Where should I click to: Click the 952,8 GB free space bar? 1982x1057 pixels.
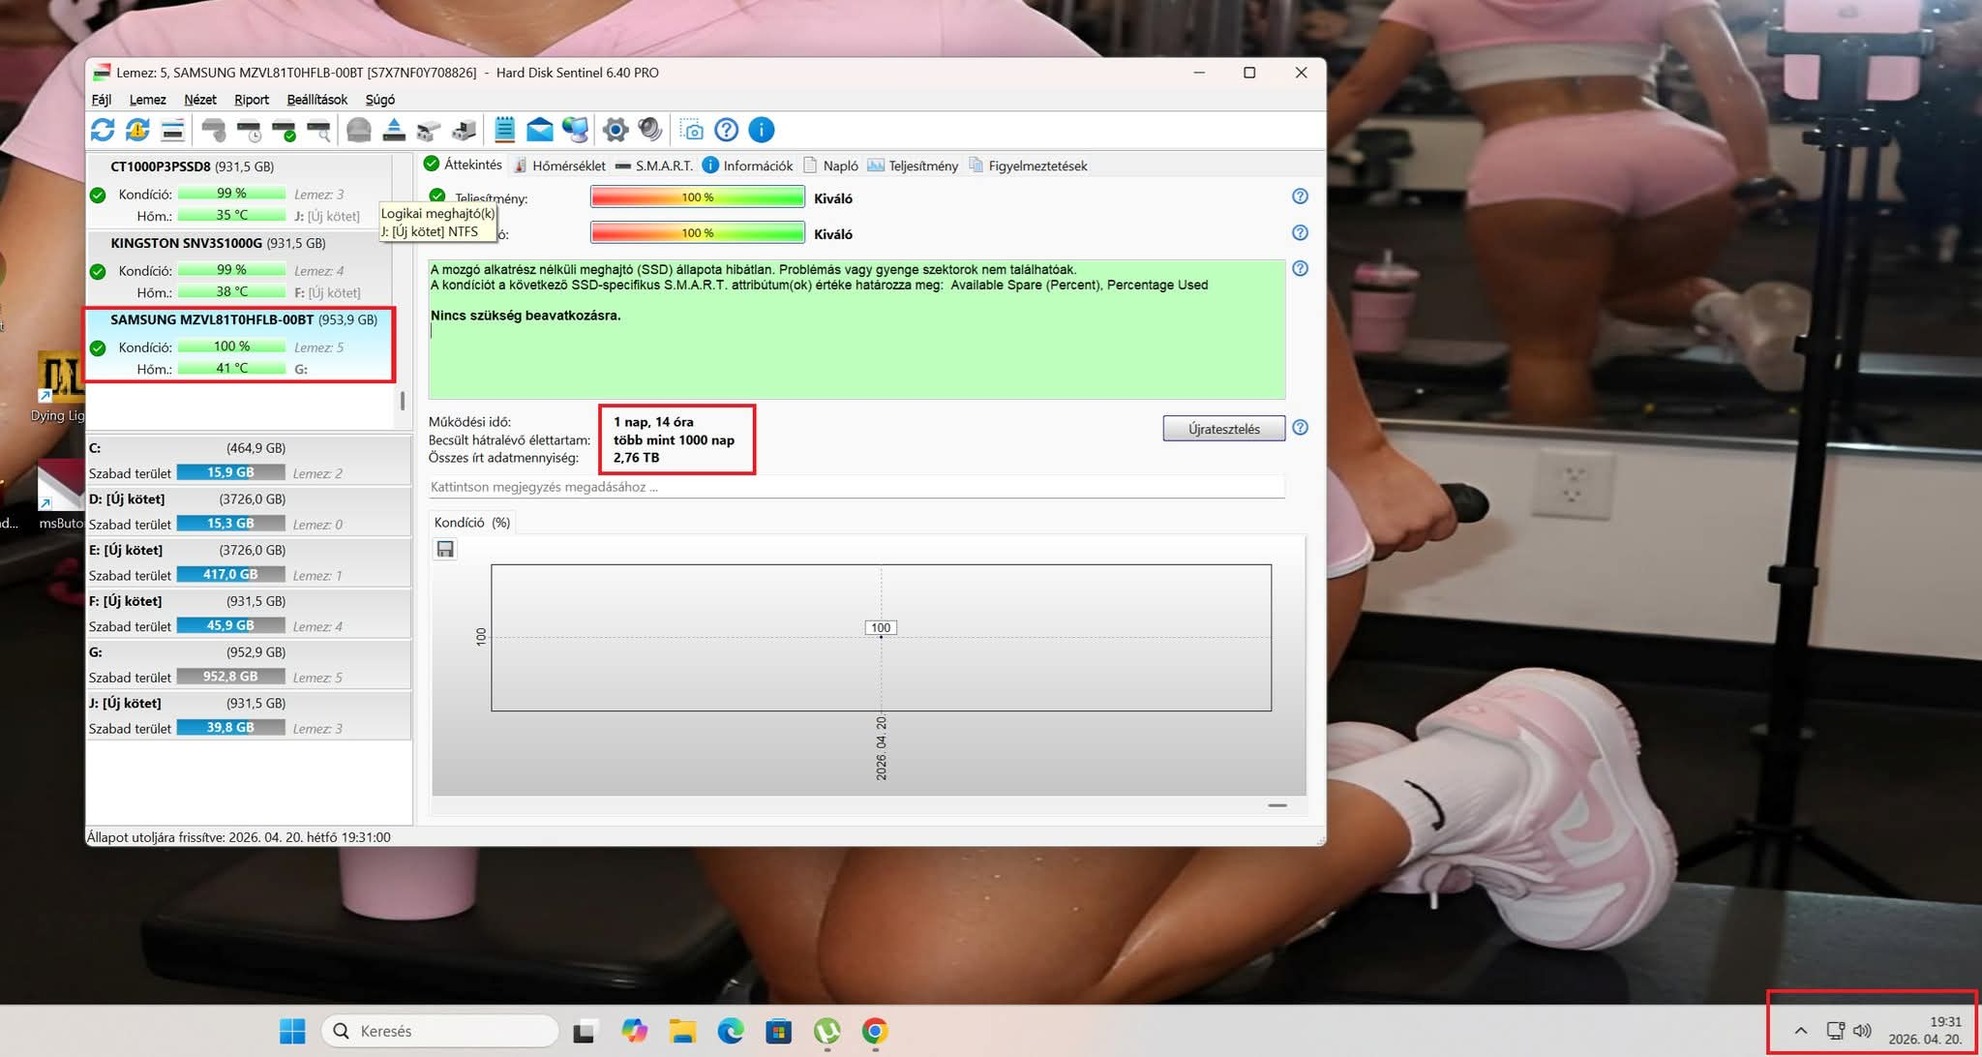pos(231,677)
